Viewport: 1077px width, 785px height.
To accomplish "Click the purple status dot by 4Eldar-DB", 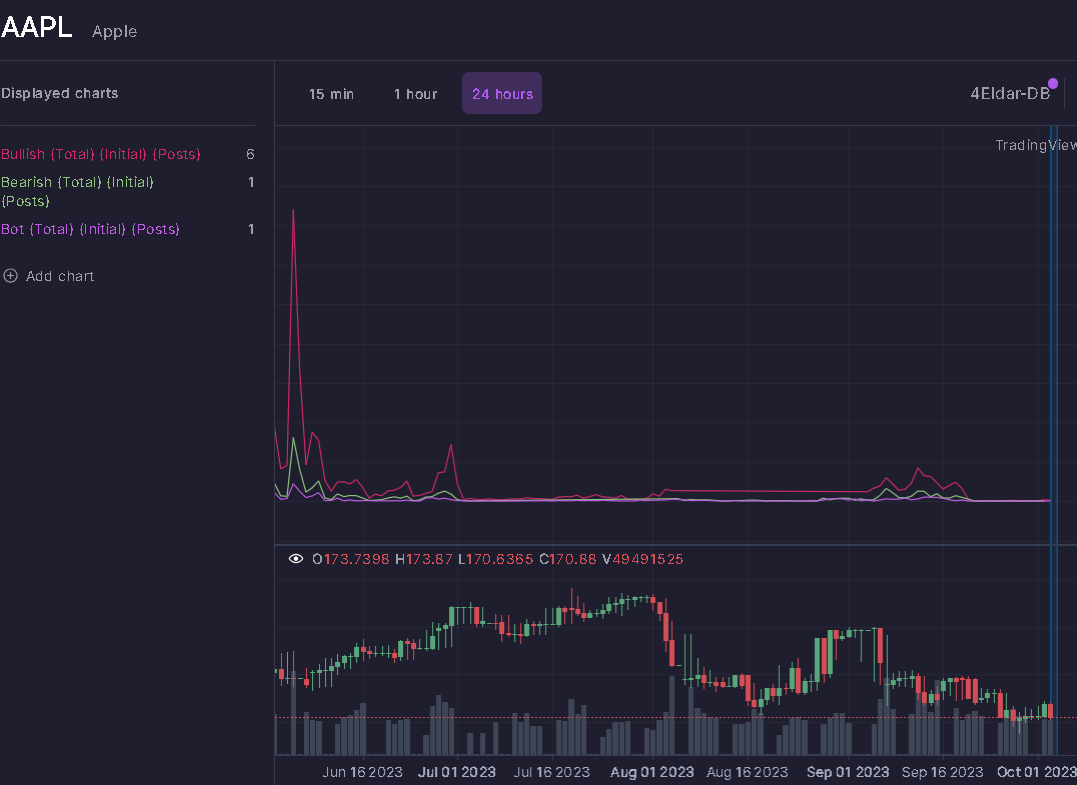I will [1053, 83].
